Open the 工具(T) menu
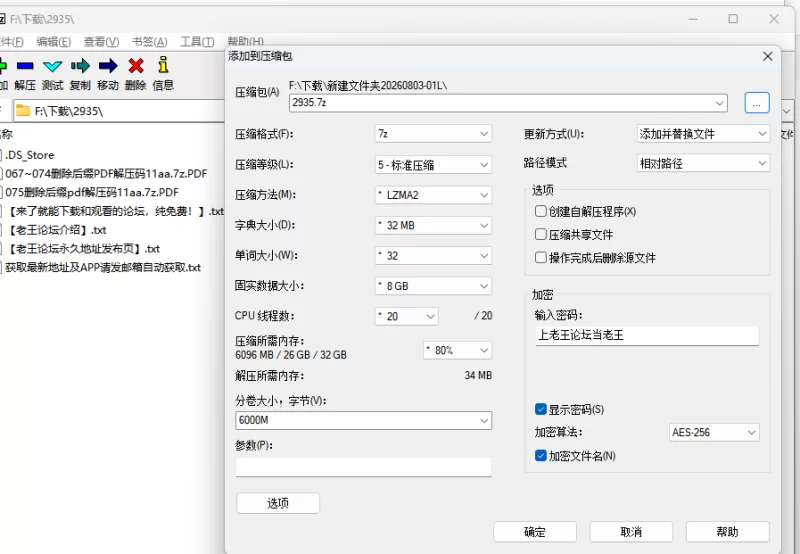Image resolution: width=800 pixels, height=554 pixels. point(197,42)
